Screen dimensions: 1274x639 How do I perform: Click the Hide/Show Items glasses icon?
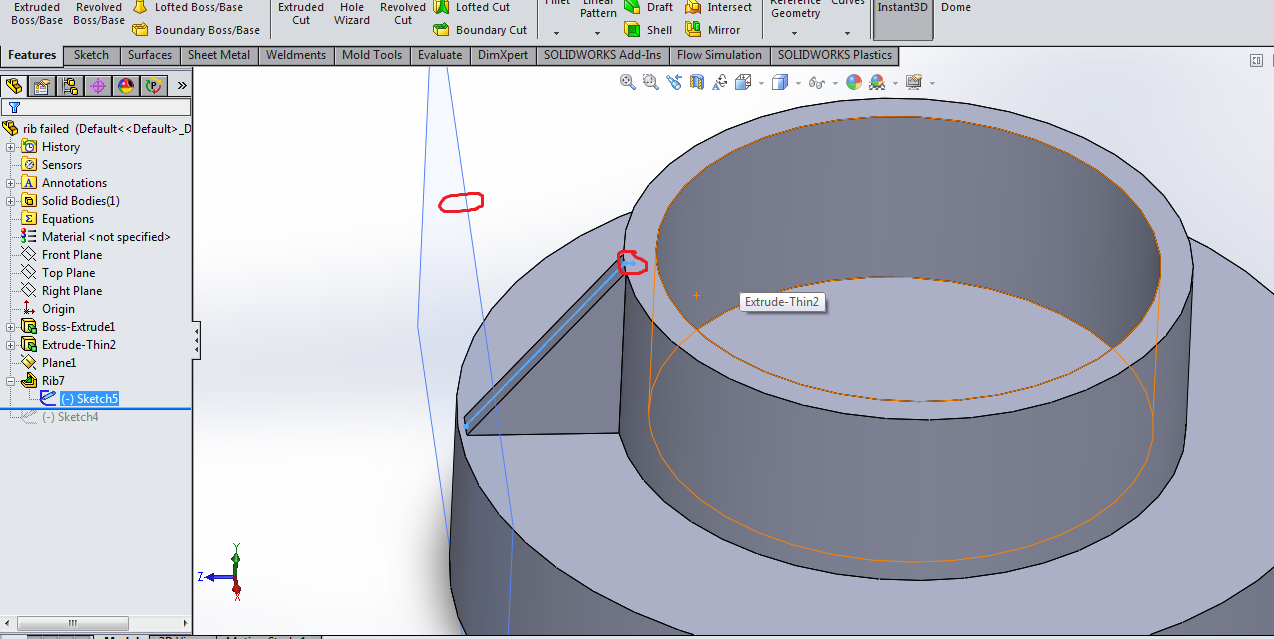pos(816,82)
